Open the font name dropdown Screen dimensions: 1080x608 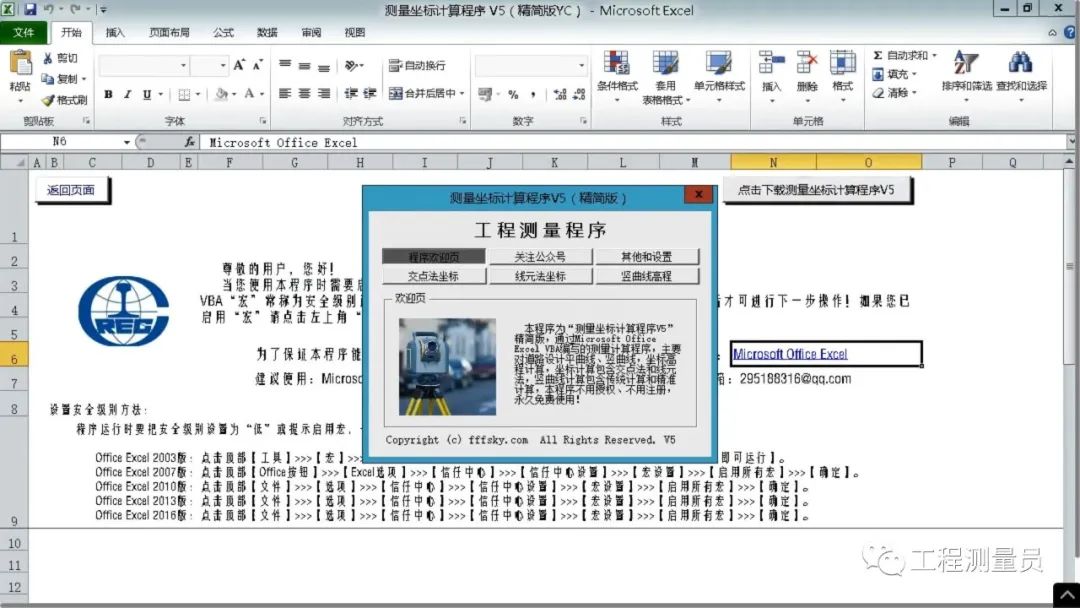coord(184,65)
